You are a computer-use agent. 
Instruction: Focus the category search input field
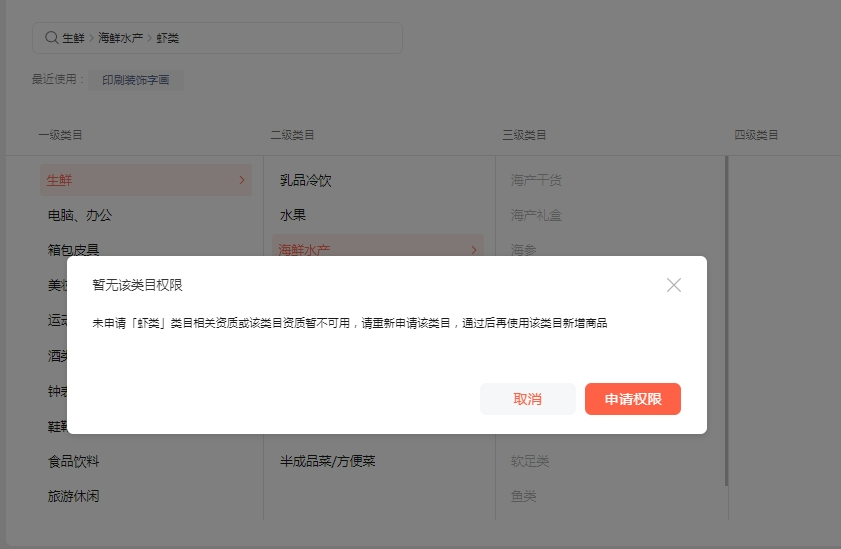point(217,38)
